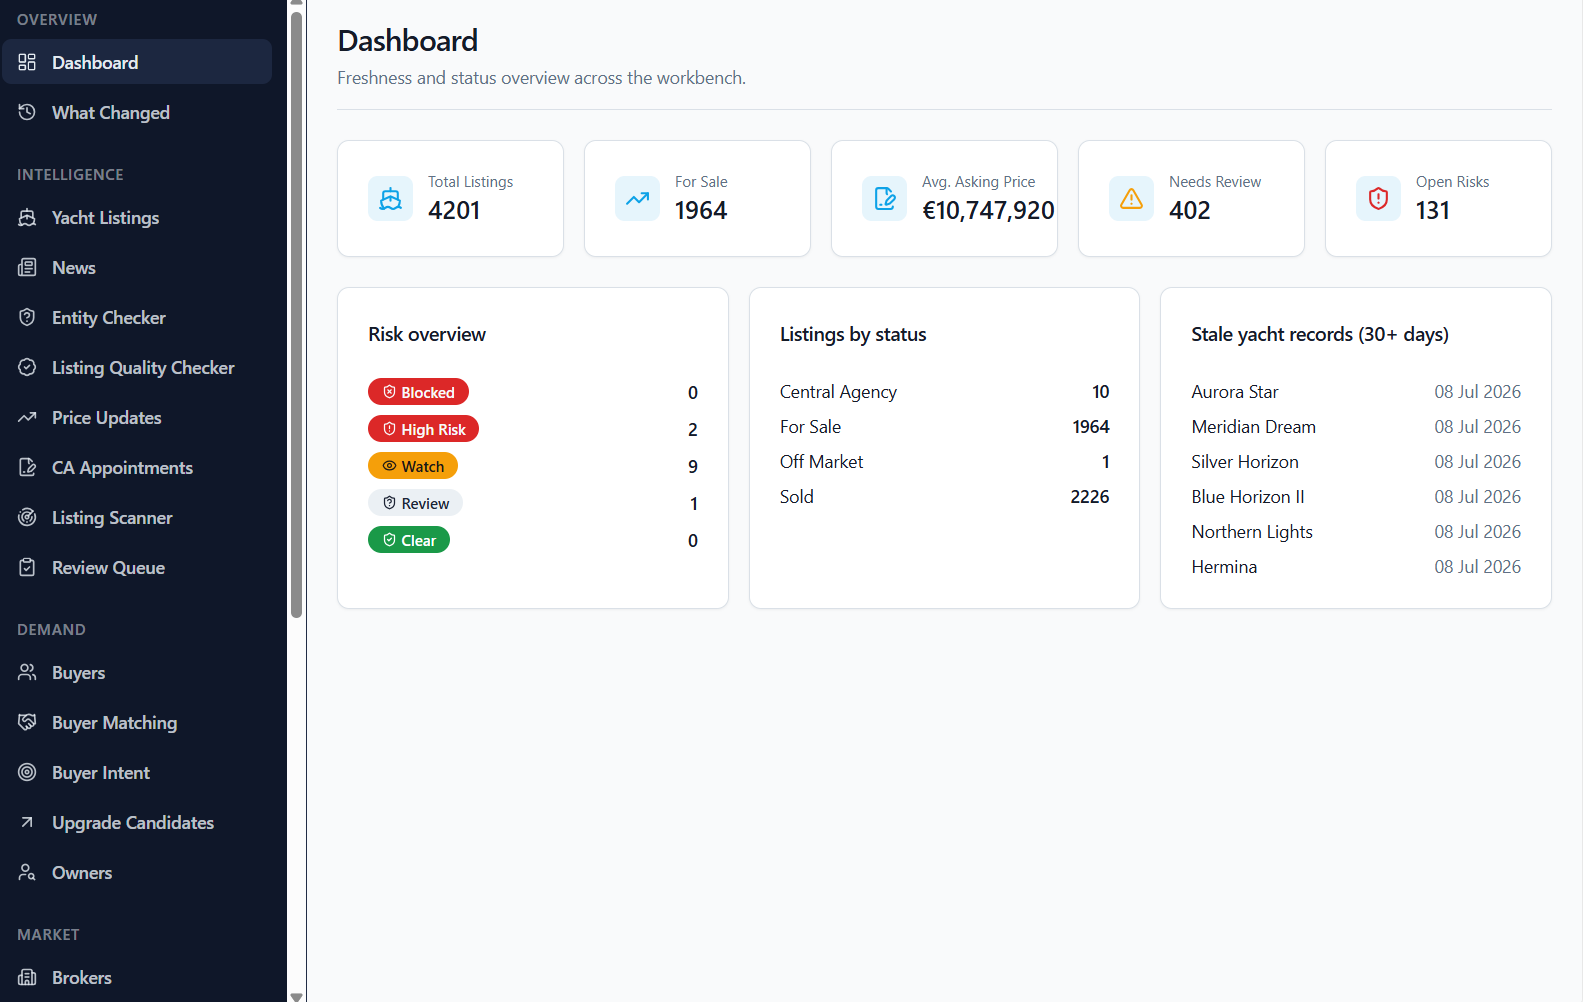Click the Owners user-search icon
1583x1002 pixels.
pyautogui.click(x=27, y=872)
